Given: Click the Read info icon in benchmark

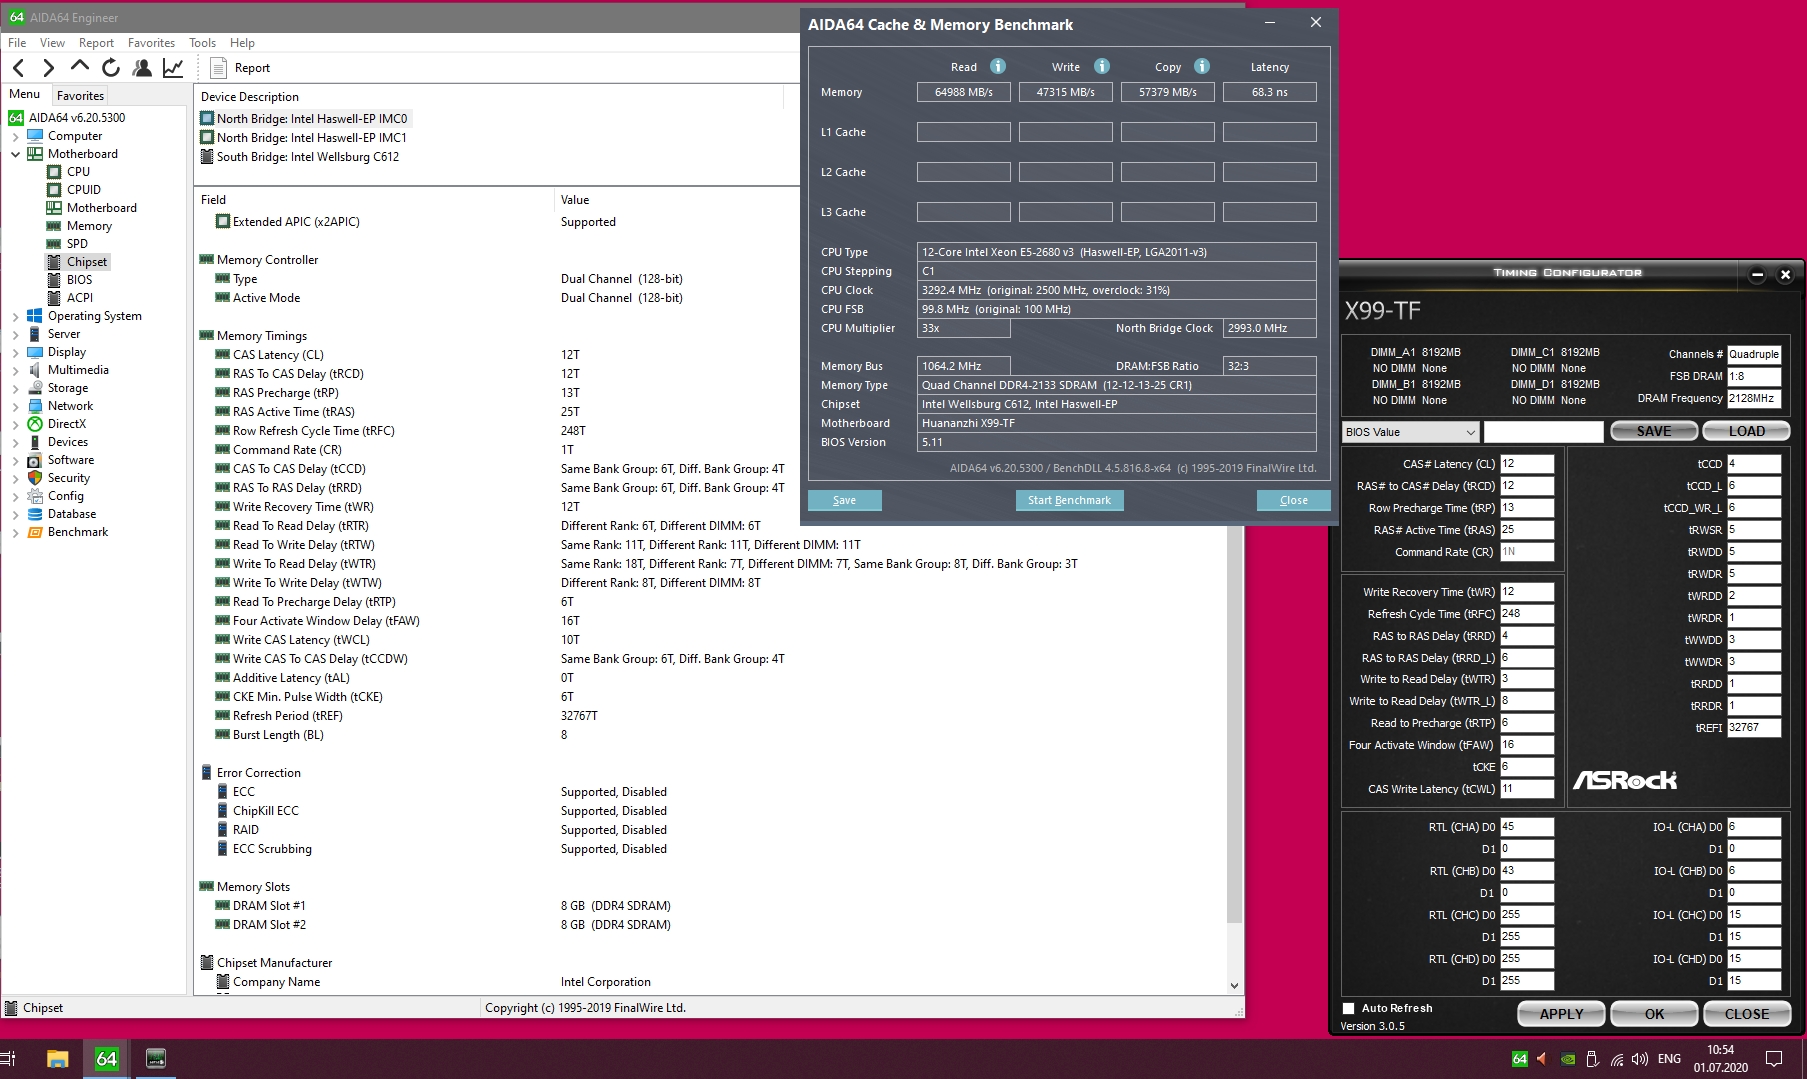Looking at the screenshot, I should 997,66.
